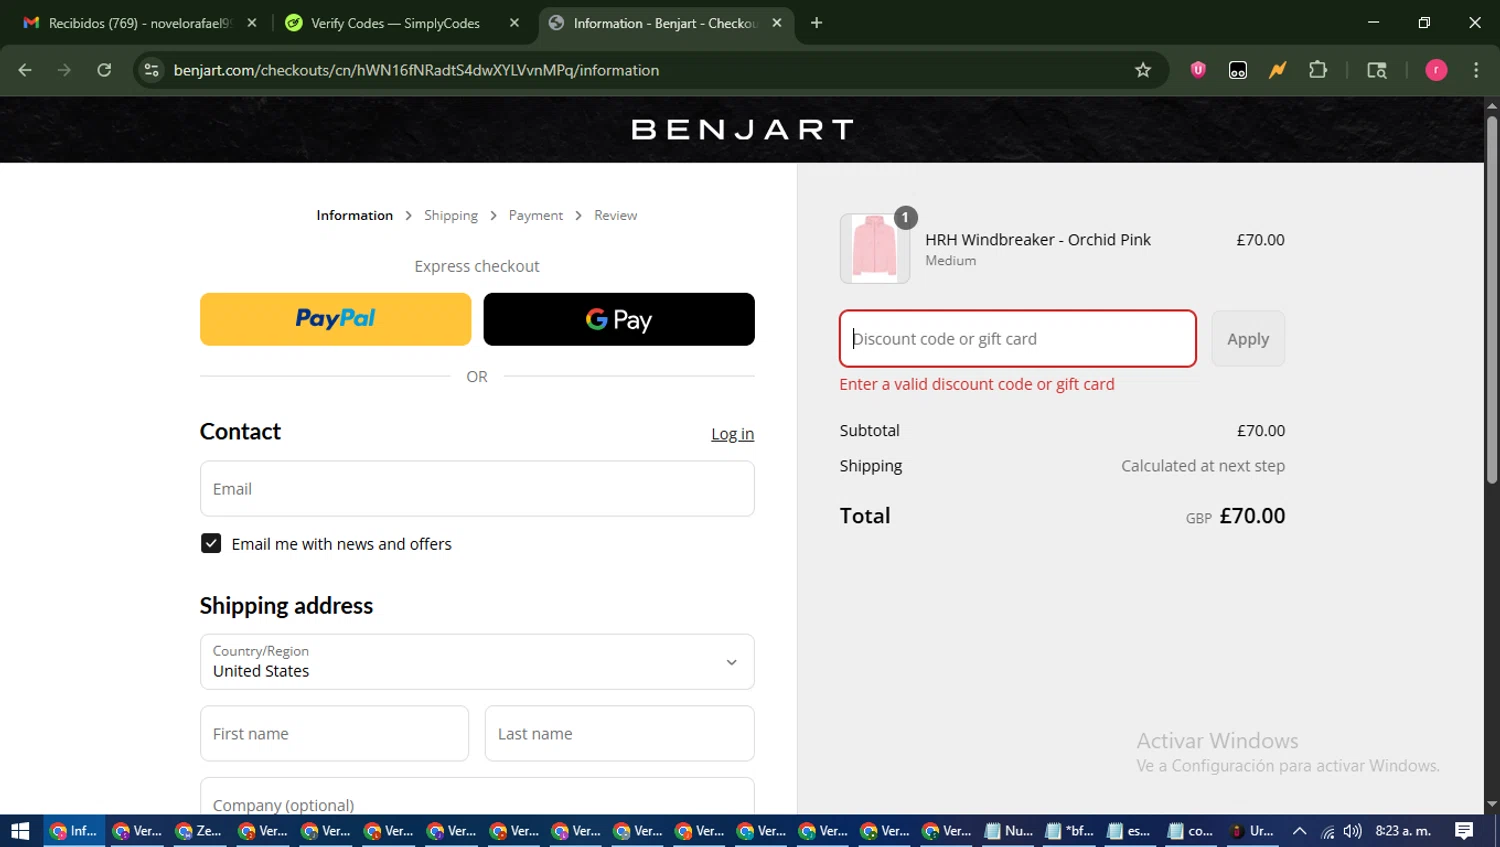Focus the Company (optional) field
The width and height of the screenshot is (1500, 847).
point(477,796)
